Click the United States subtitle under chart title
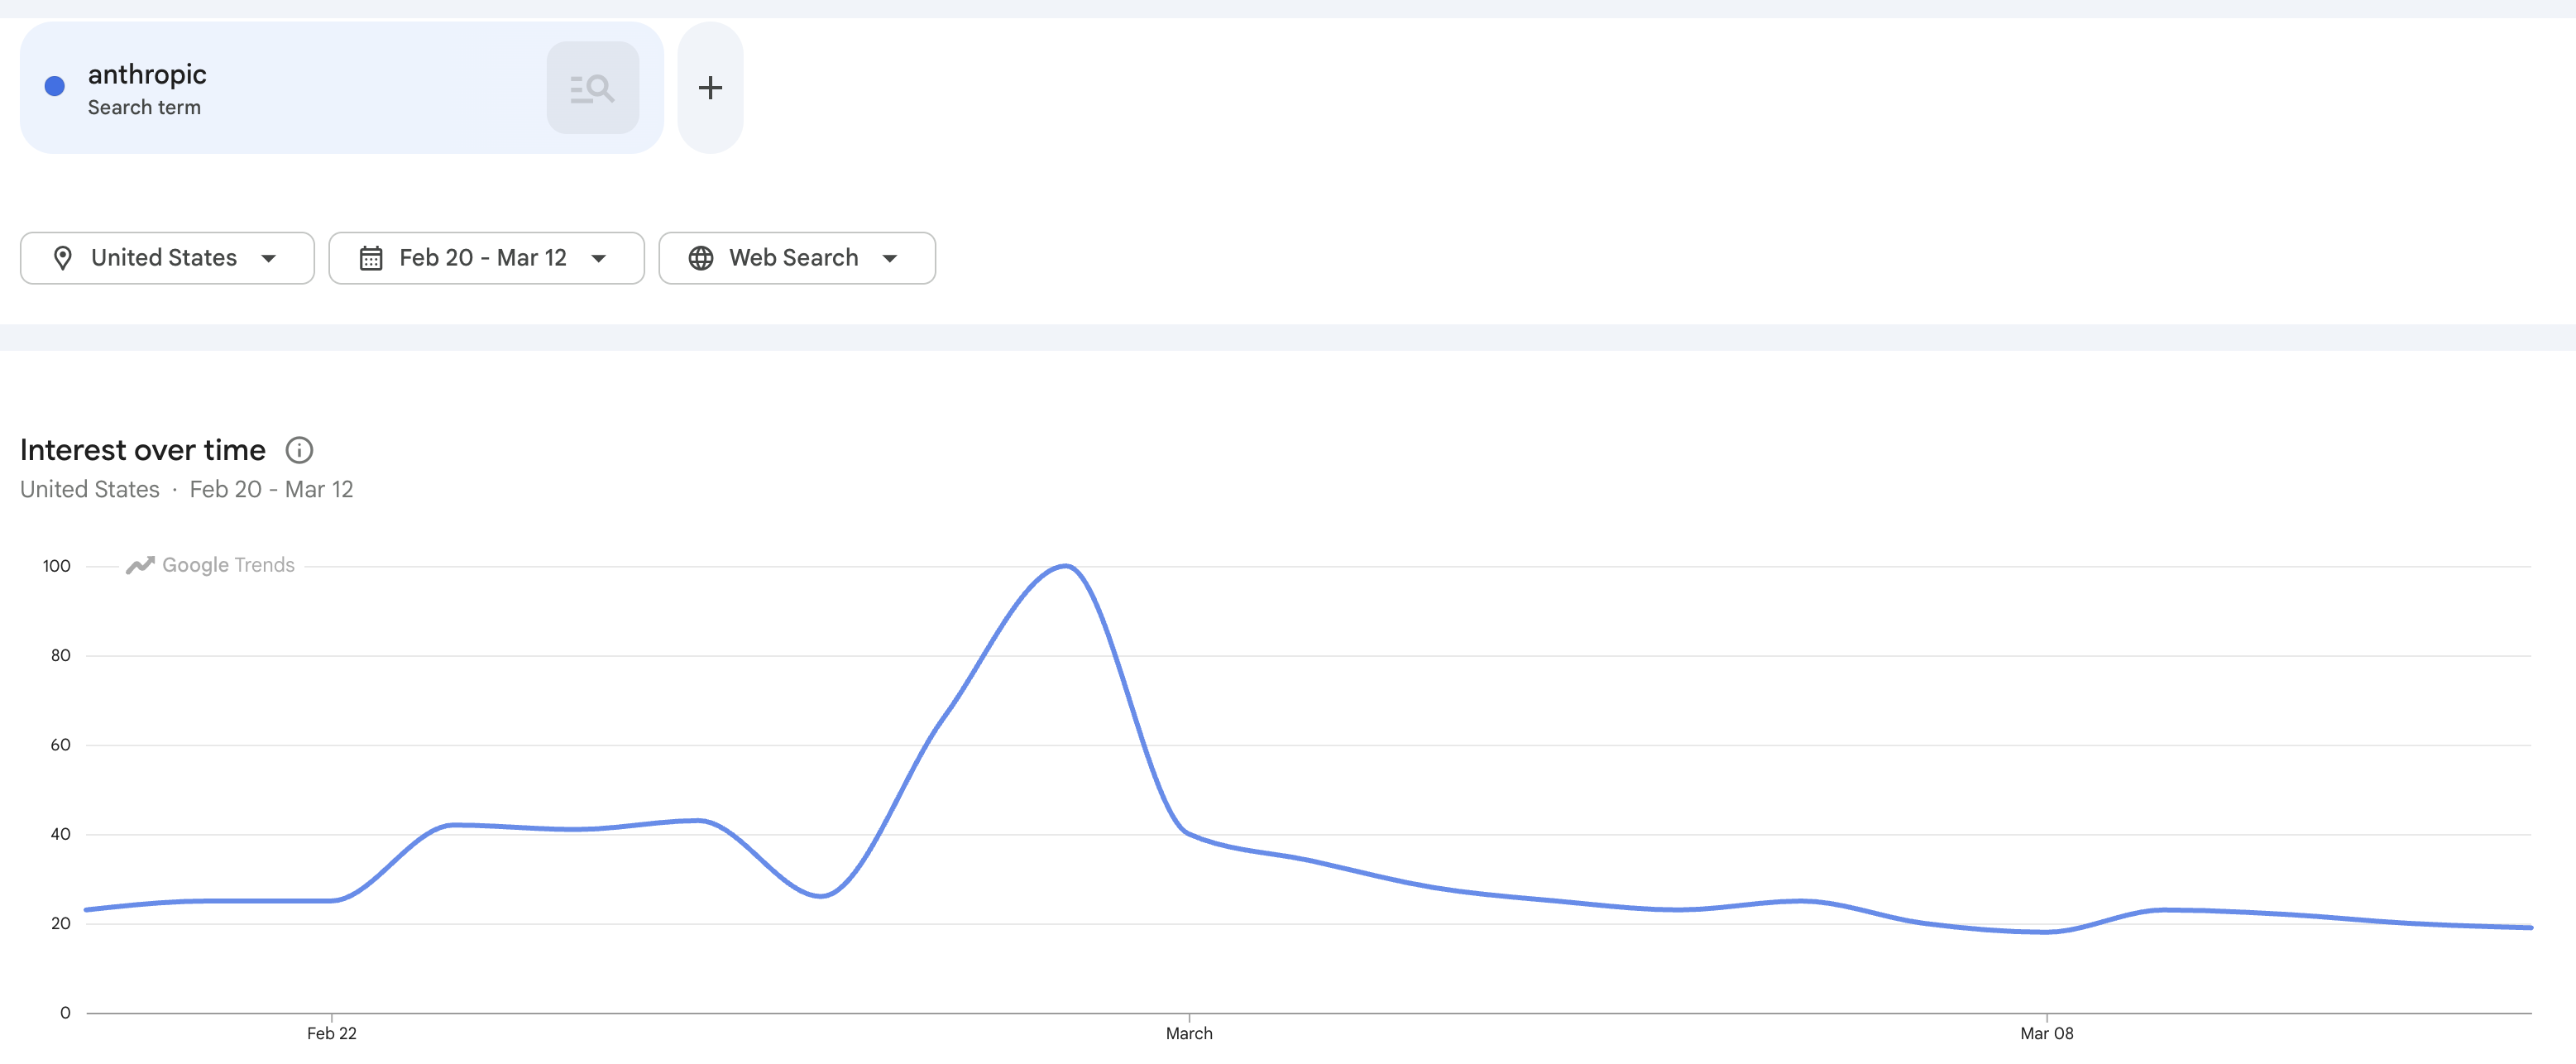The width and height of the screenshot is (2576, 1064). pyautogui.click(x=90, y=489)
